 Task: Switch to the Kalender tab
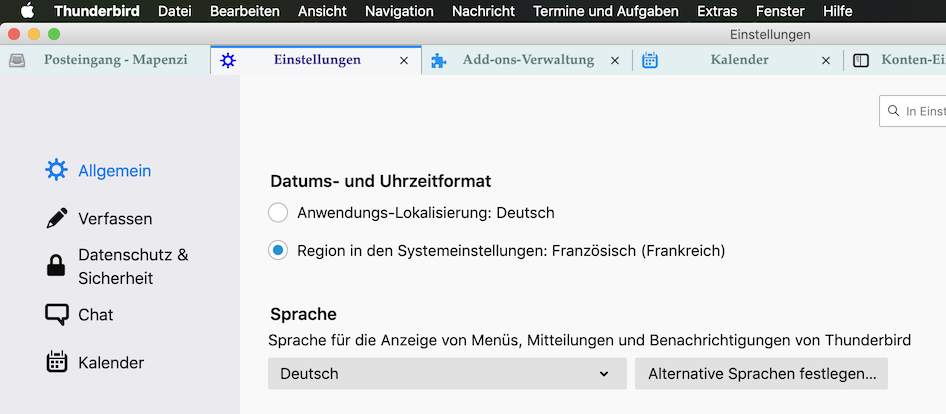click(x=739, y=60)
